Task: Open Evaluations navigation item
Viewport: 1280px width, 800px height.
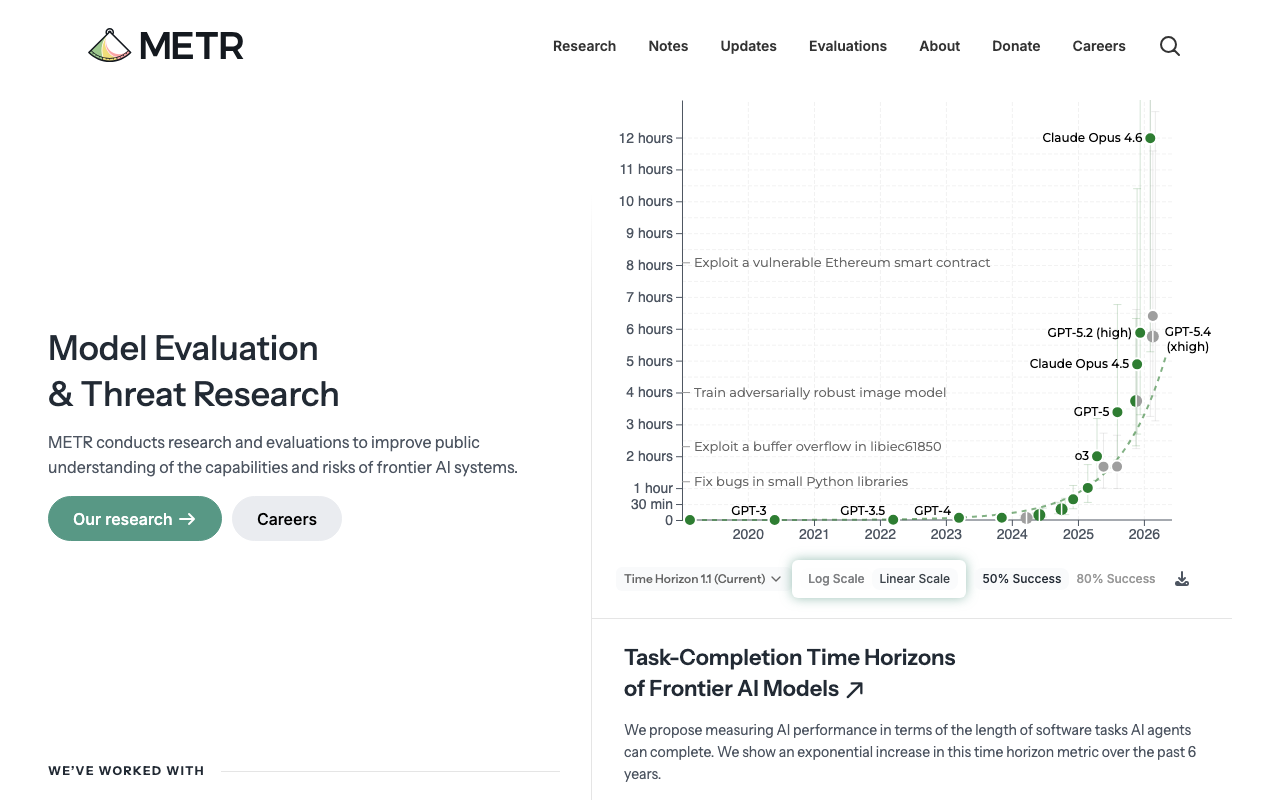Action: pyautogui.click(x=848, y=46)
